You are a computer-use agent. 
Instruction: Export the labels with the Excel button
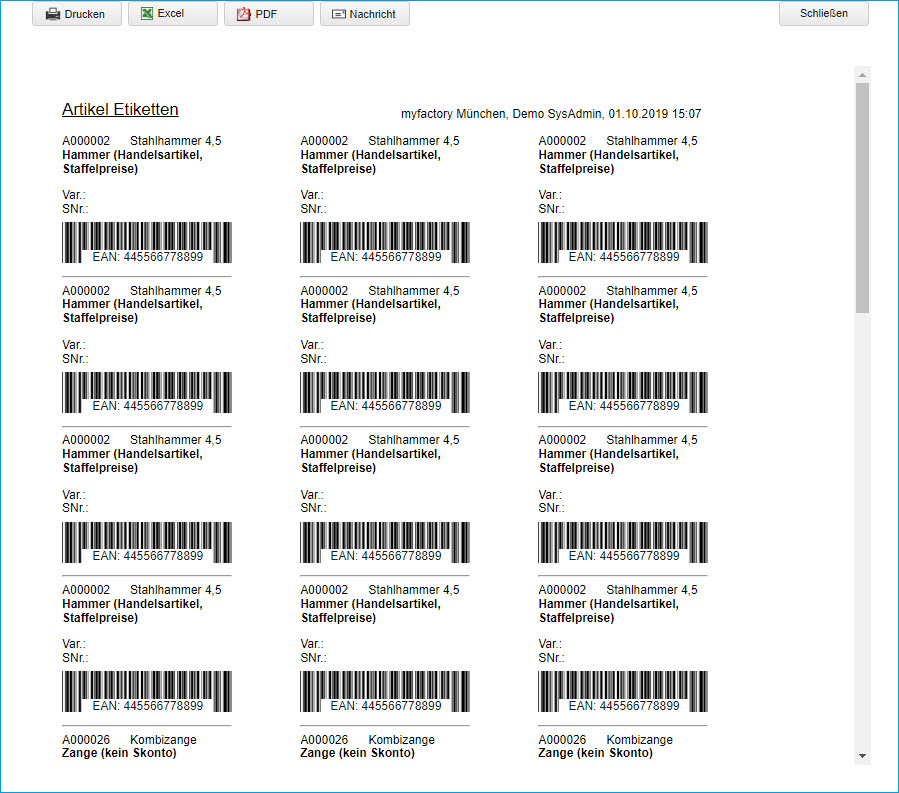[x=173, y=14]
